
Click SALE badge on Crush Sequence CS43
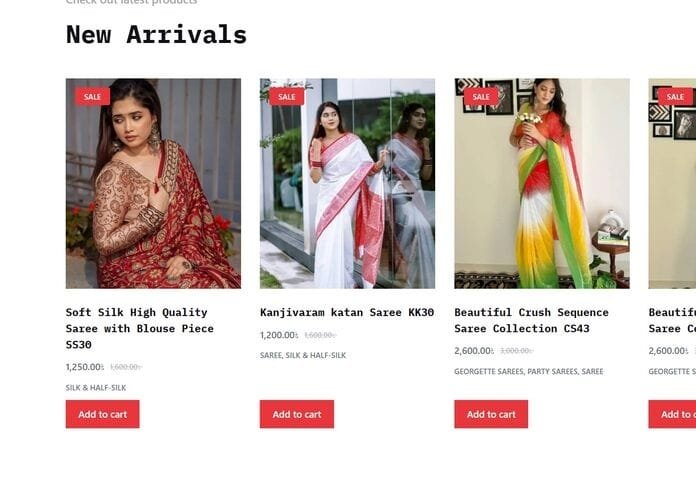(x=481, y=97)
